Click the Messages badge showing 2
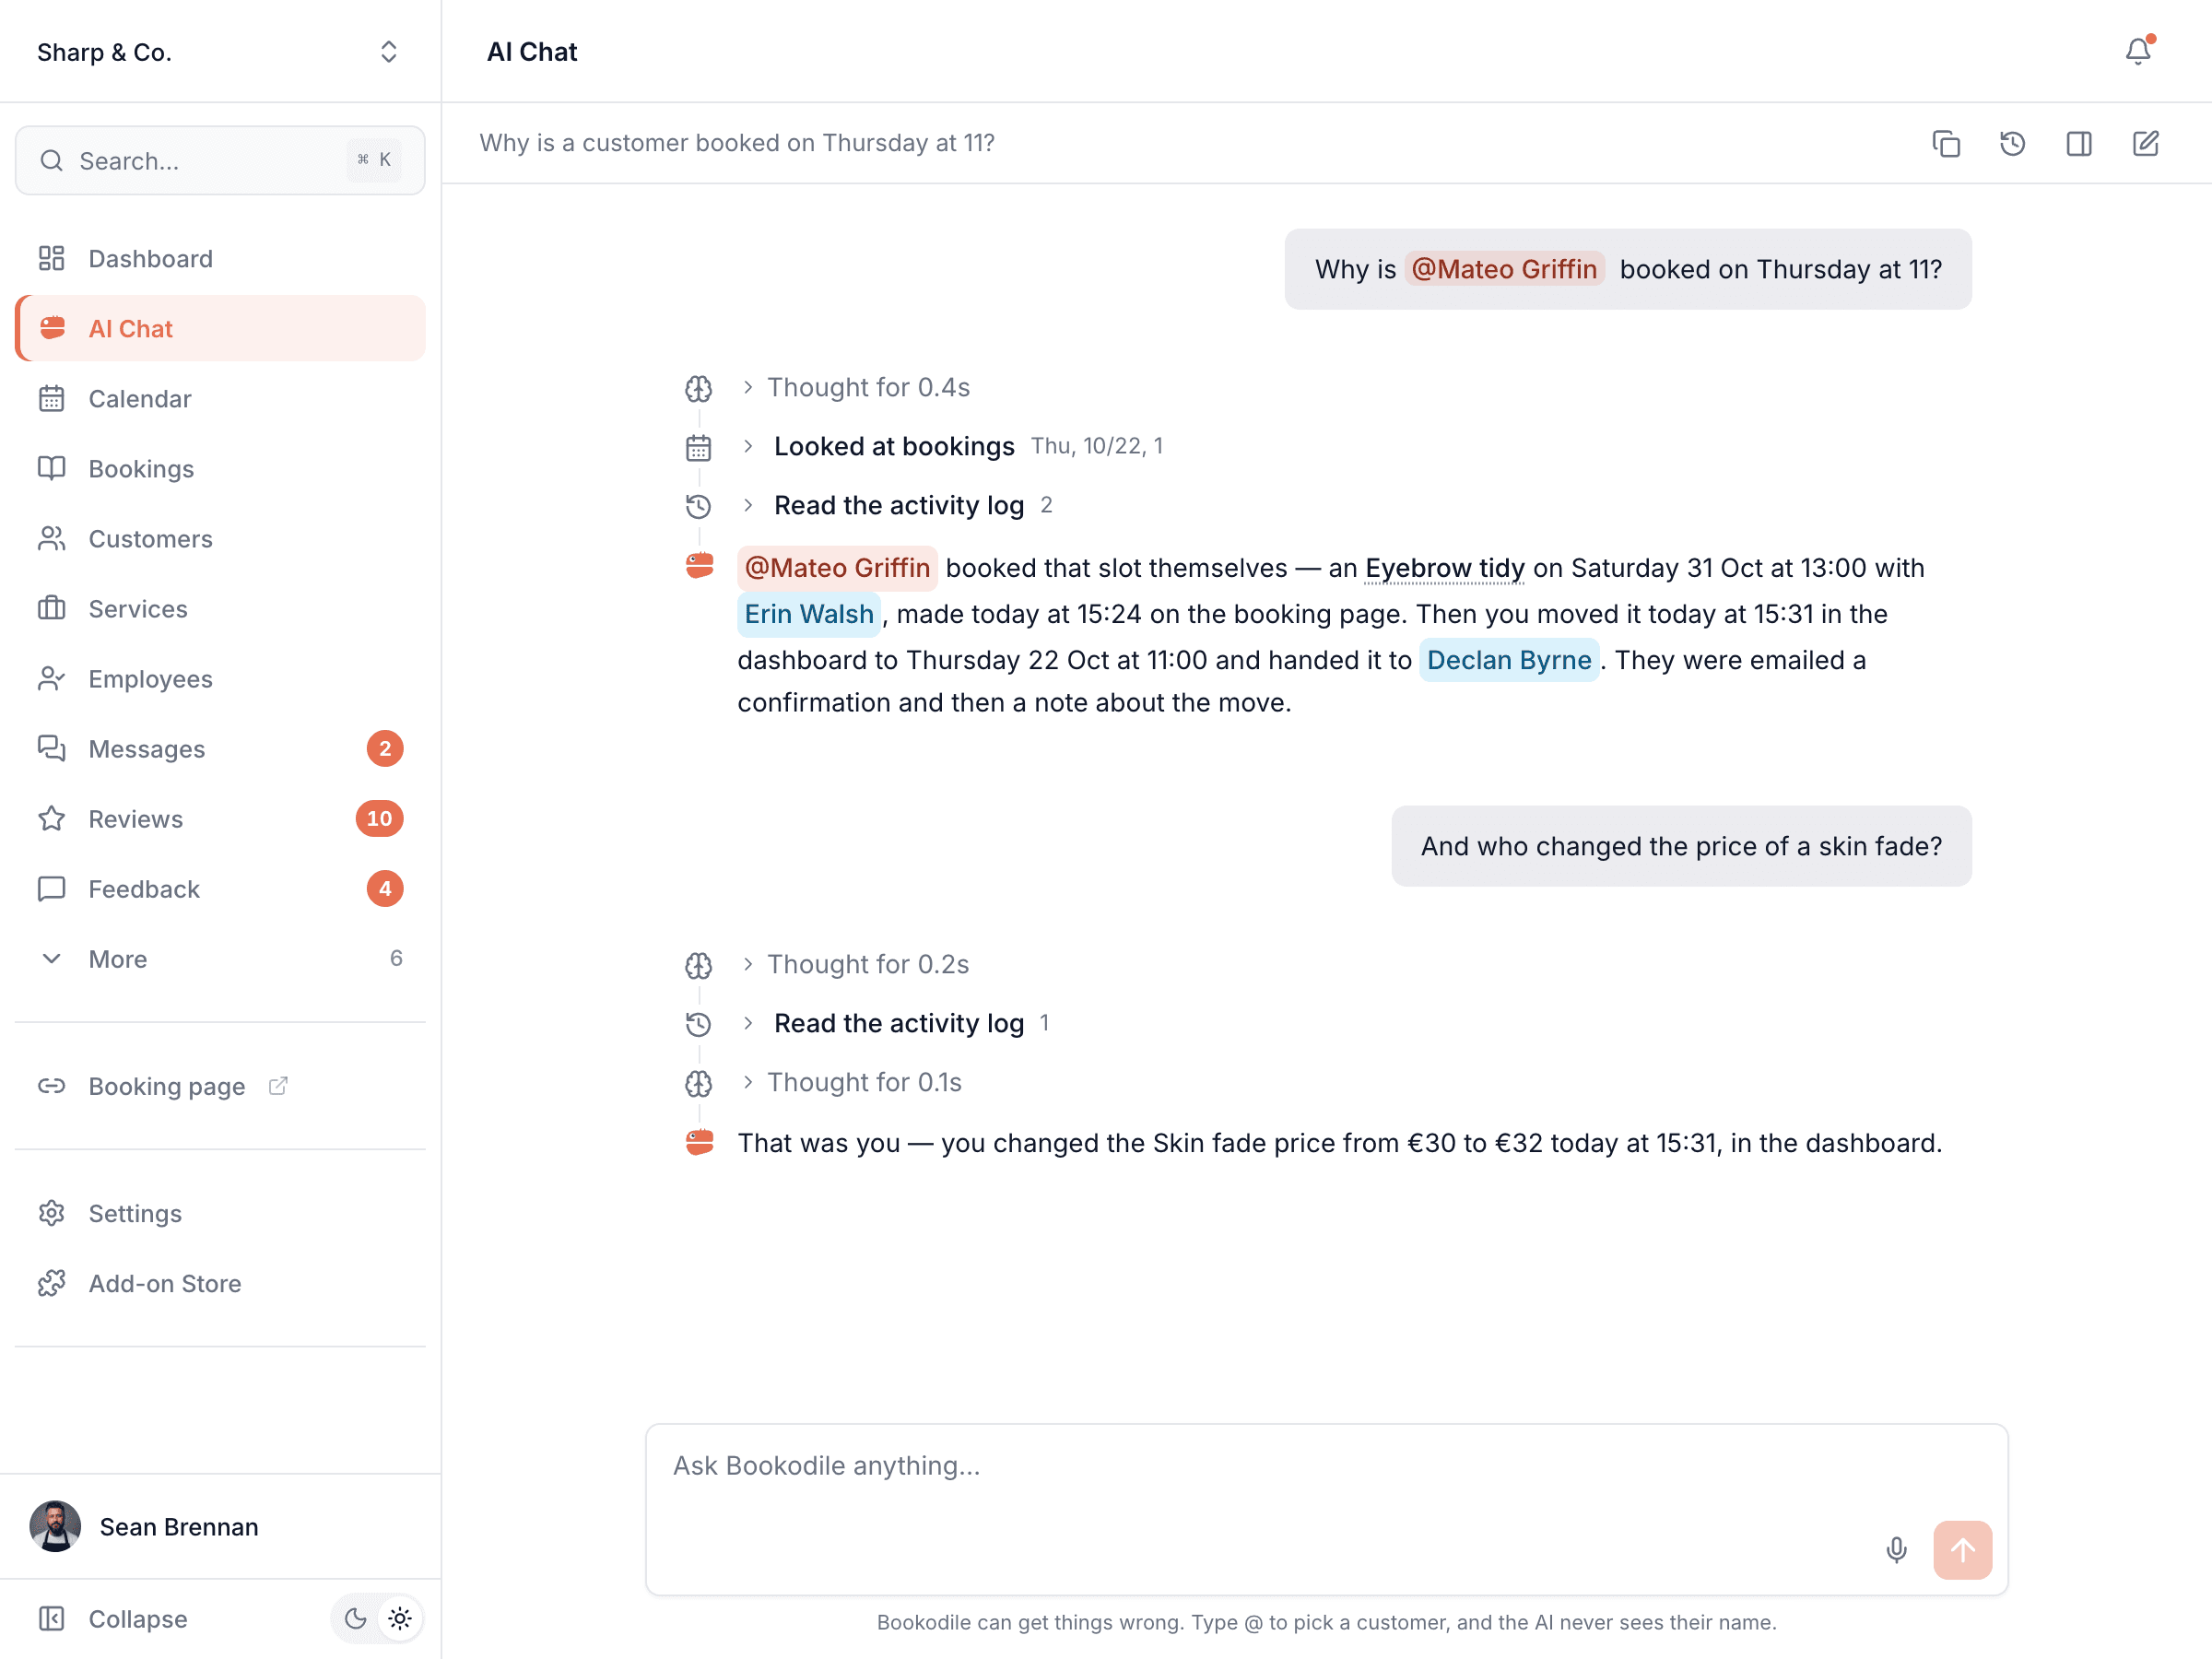The height and width of the screenshot is (1659, 2212). pos(385,749)
